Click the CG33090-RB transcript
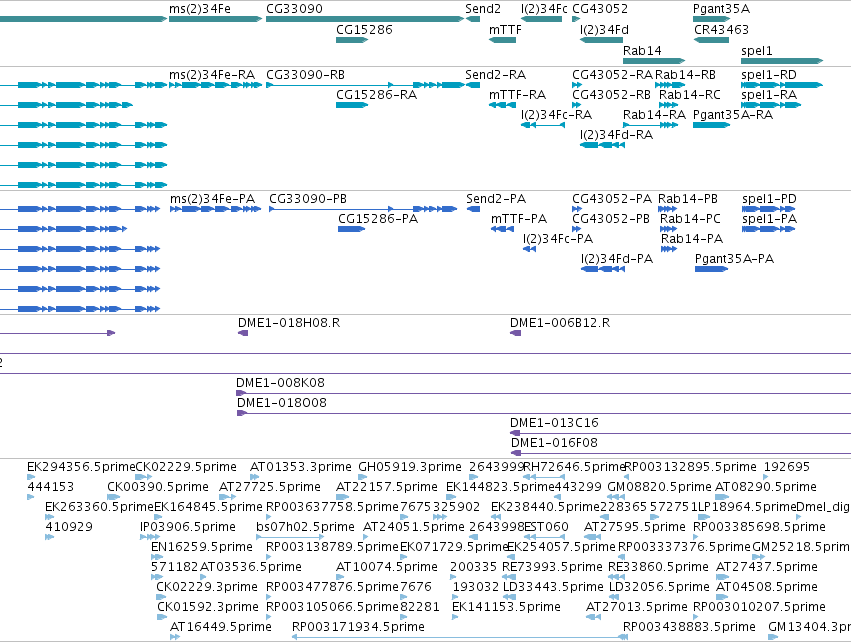Viewport: 851px width, 642px height. (365, 85)
